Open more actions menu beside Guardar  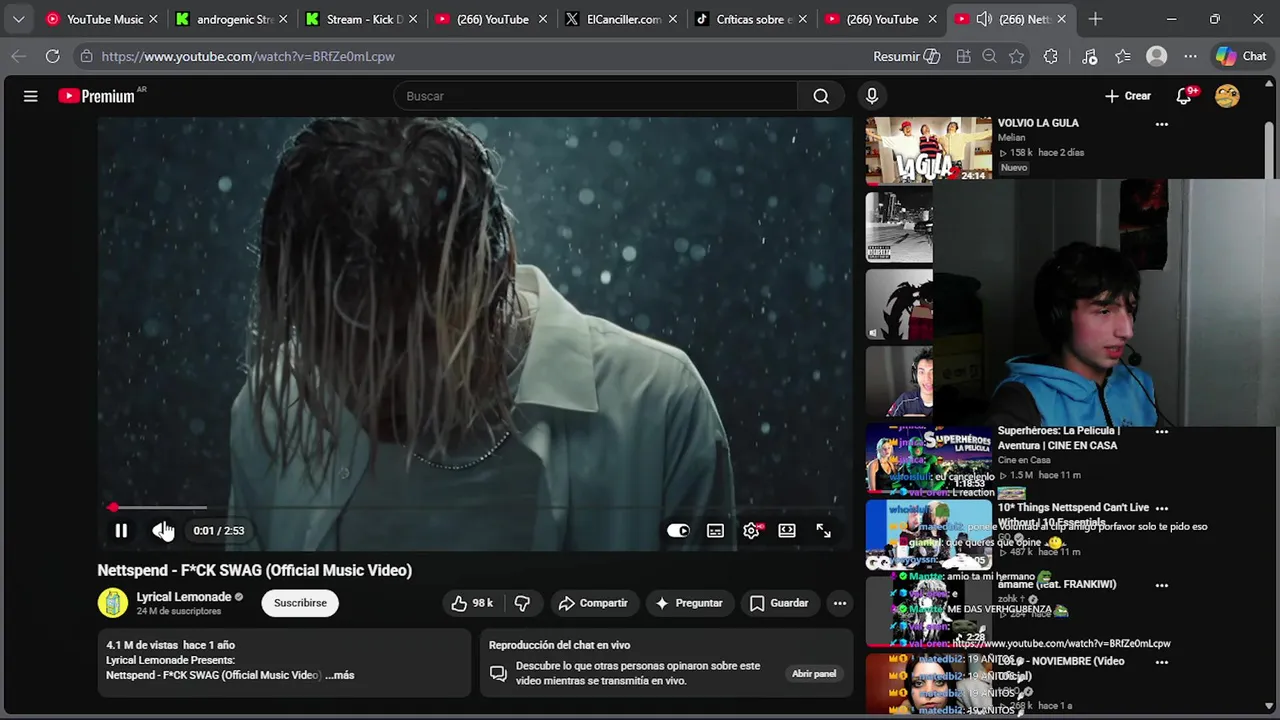pos(840,603)
